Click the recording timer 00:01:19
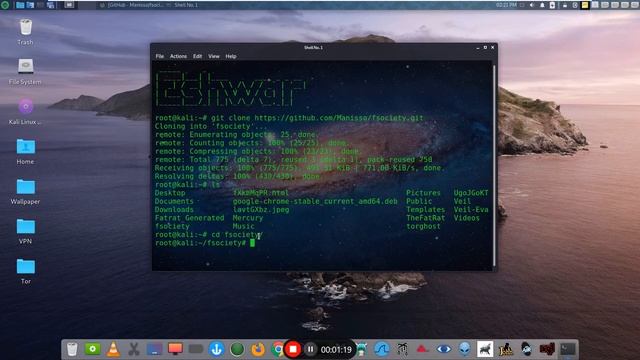This screenshot has width=640, height=360. [x=336, y=350]
